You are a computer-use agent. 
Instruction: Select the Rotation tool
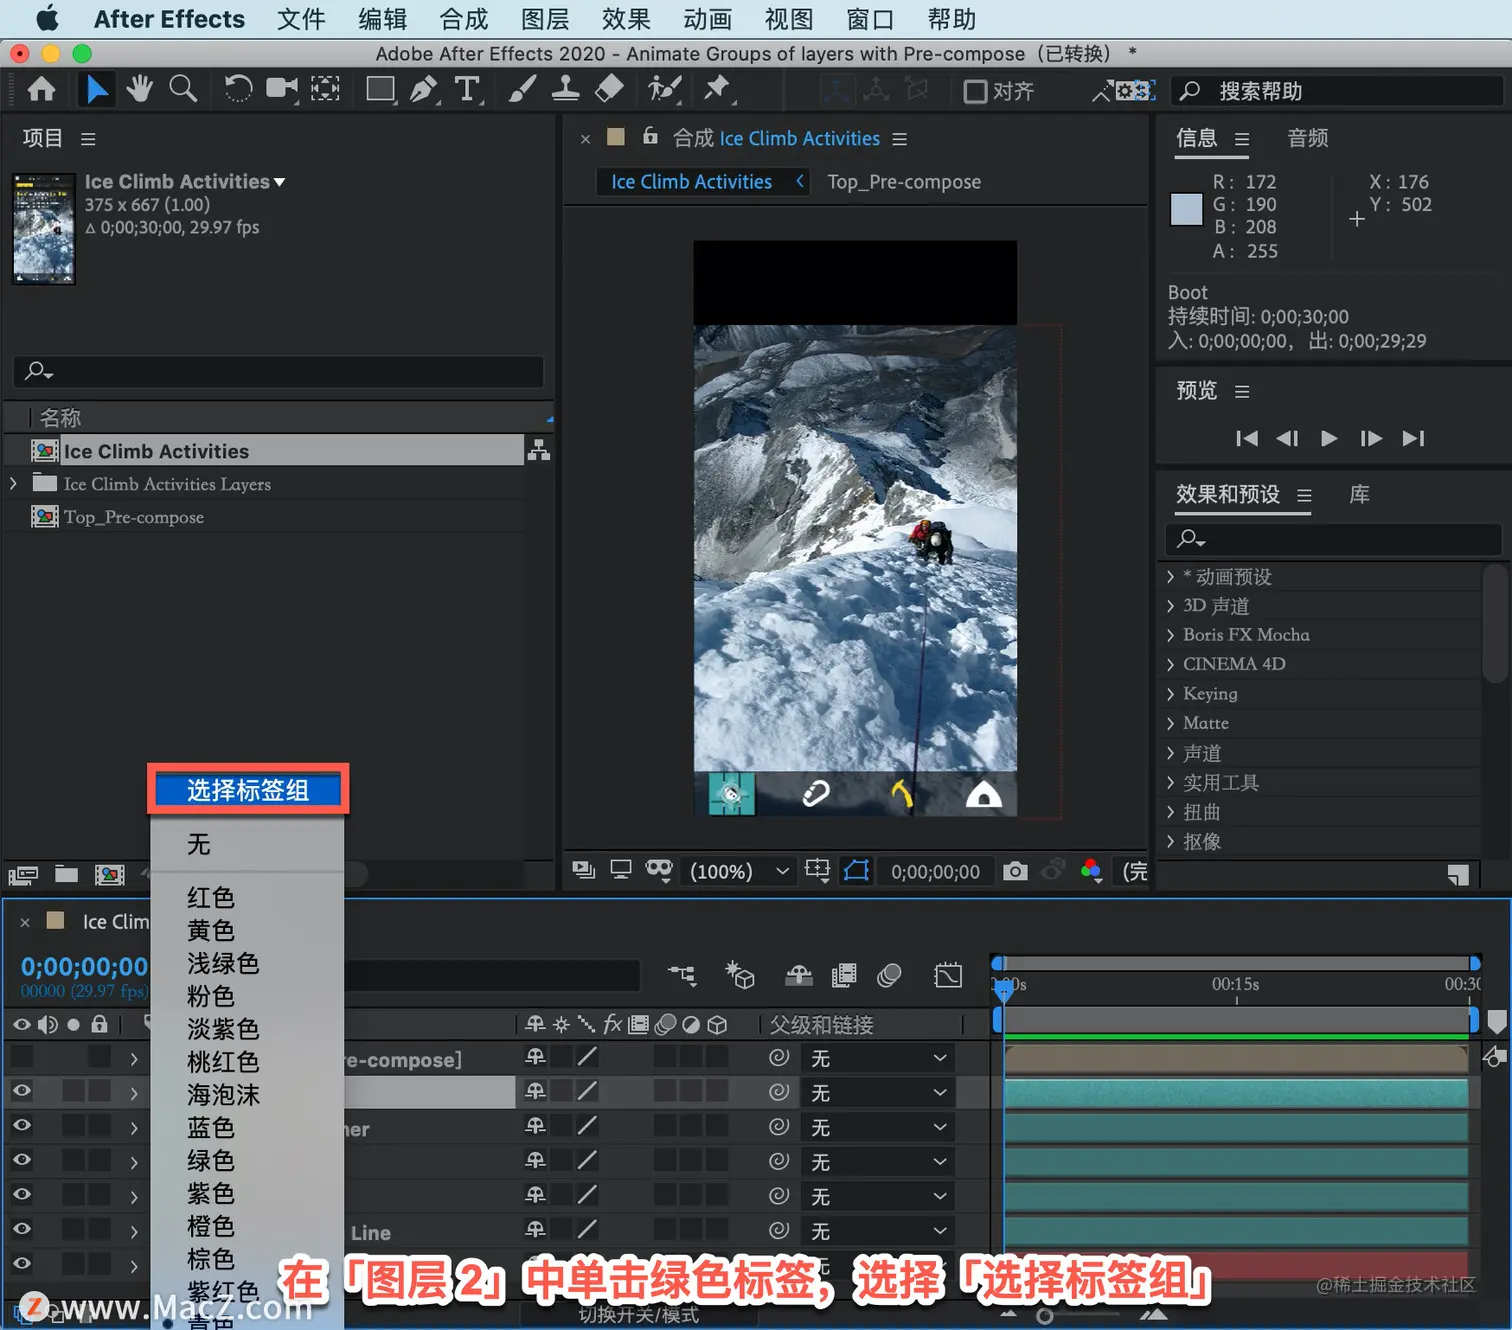(238, 90)
